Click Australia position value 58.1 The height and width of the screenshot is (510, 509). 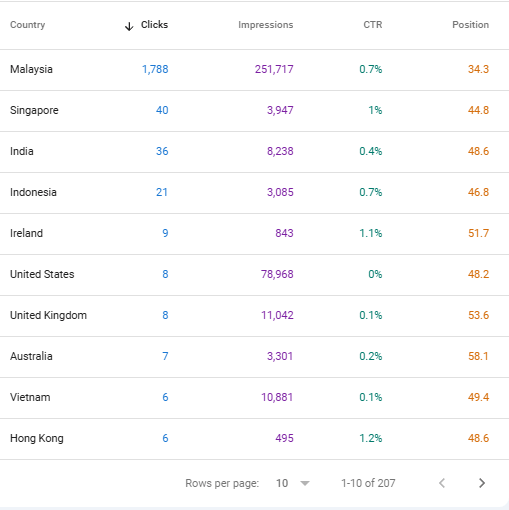click(478, 356)
